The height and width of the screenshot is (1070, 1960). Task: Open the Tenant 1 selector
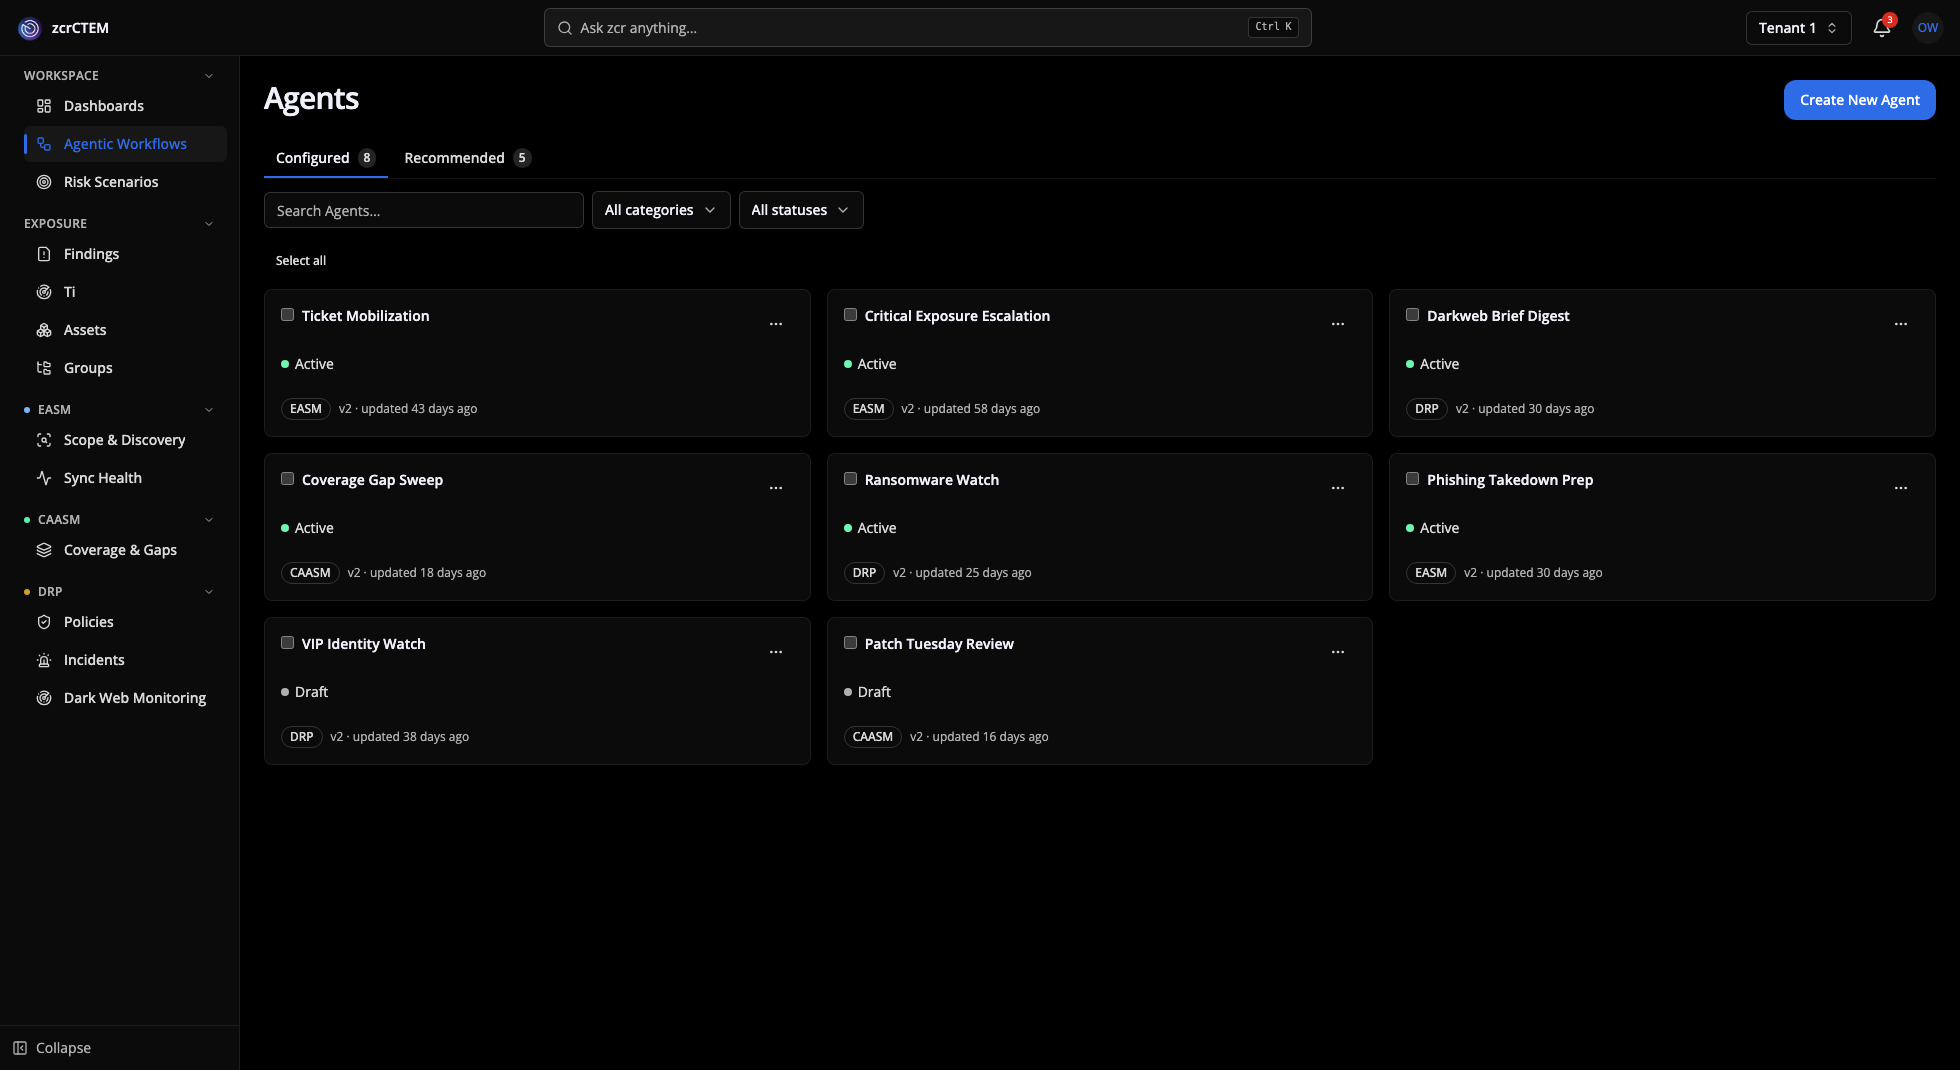tap(1798, 28)
